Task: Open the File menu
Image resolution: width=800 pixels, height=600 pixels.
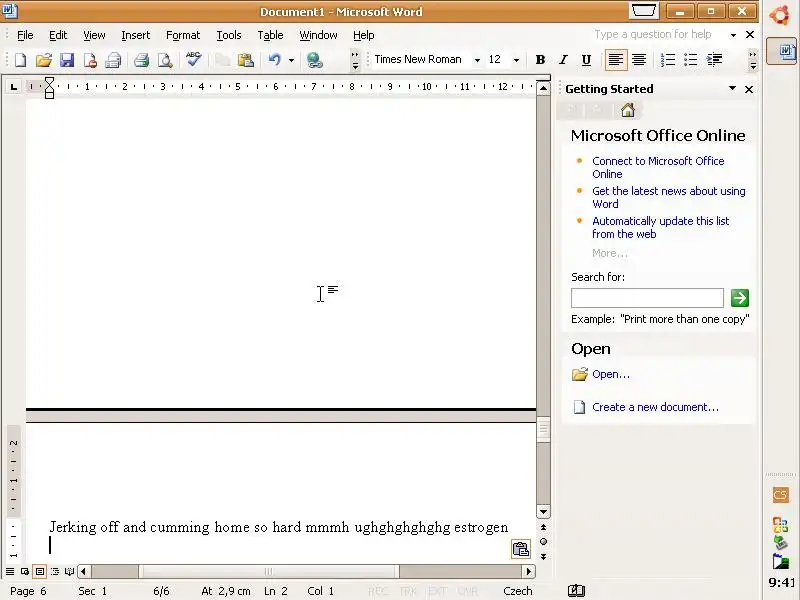Action: tap(25, 35)
